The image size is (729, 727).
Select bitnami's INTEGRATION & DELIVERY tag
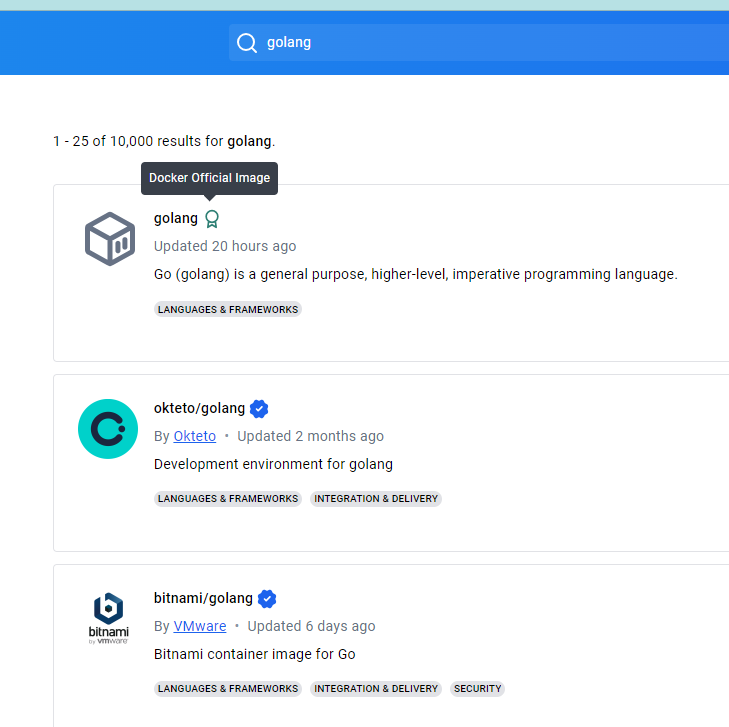(x=376, y=689)
